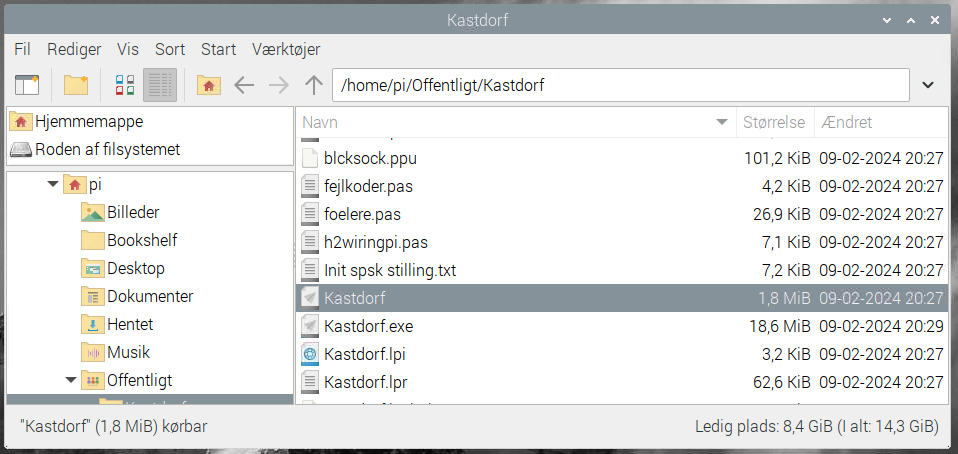
Task: Create a new folder via toolbar icon
Action: [76, 85]
